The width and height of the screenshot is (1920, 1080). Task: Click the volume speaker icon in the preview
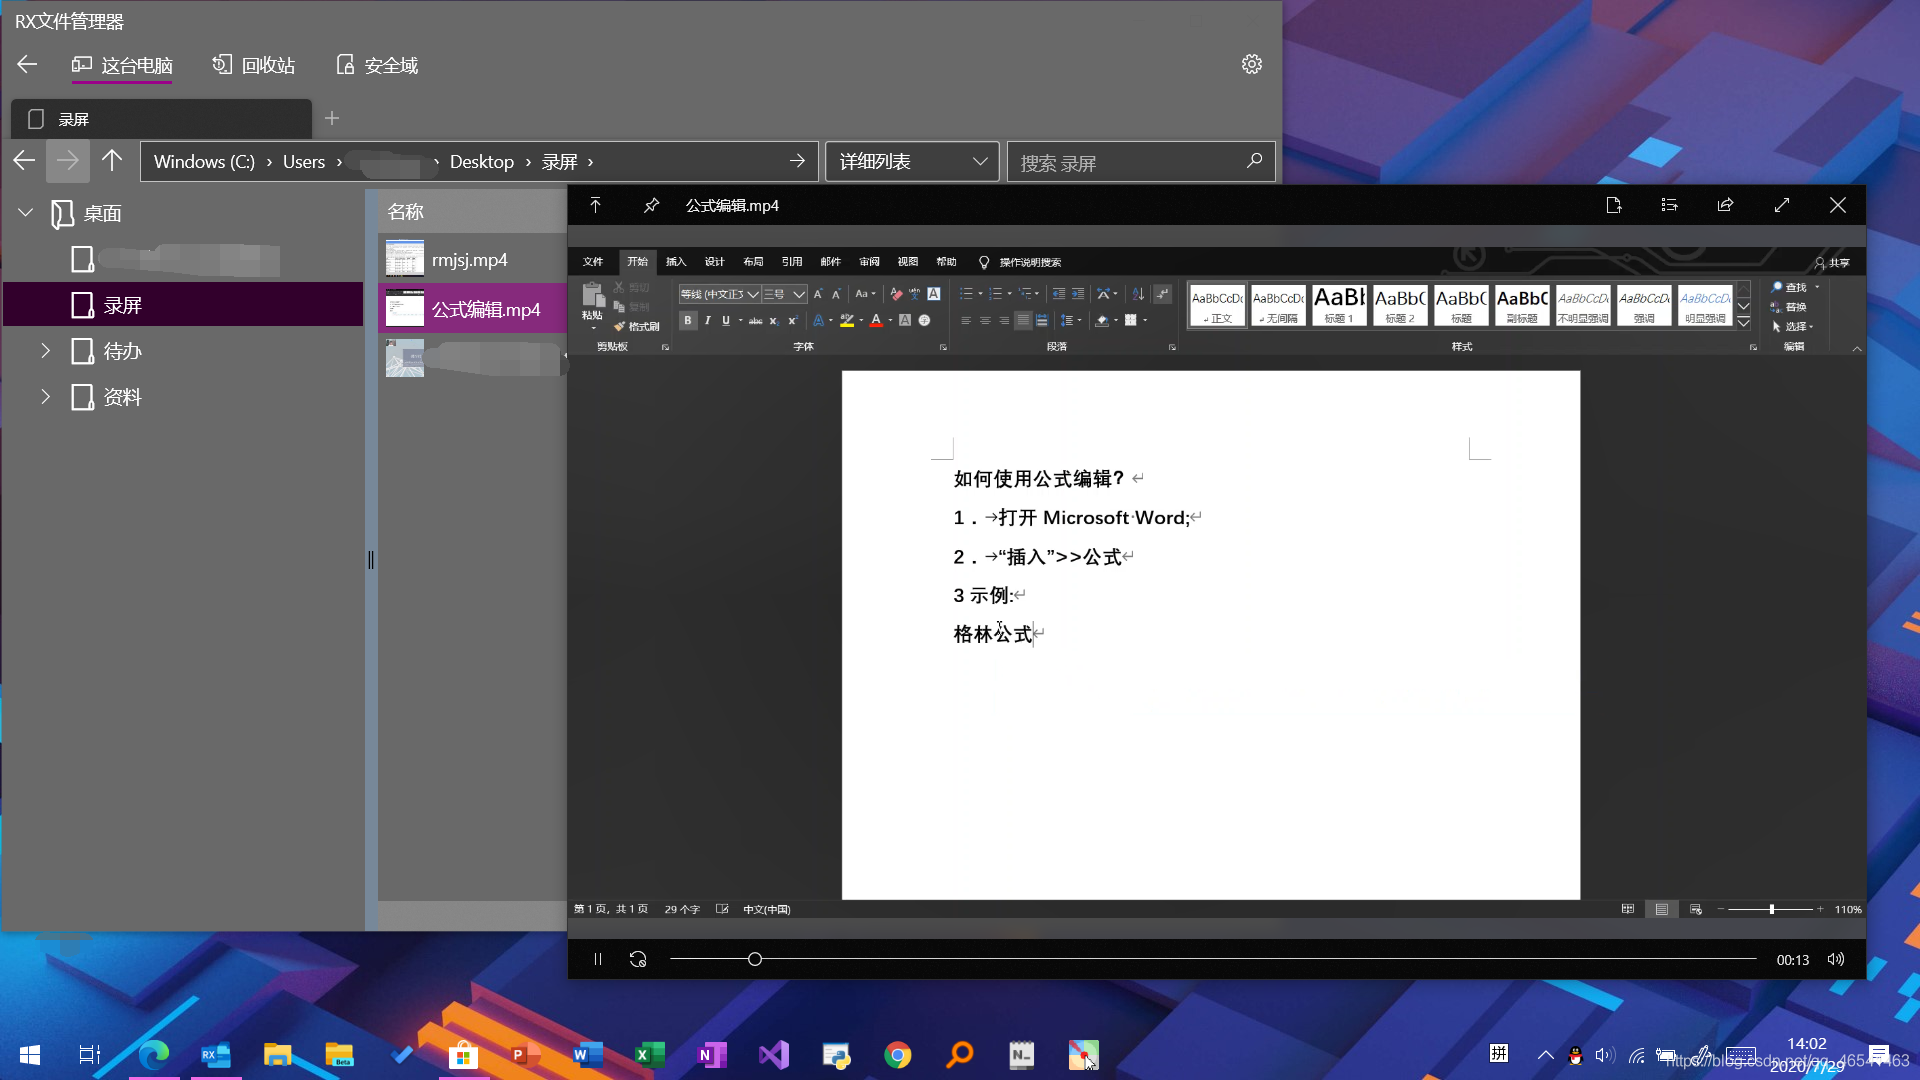coord(1836,959)
